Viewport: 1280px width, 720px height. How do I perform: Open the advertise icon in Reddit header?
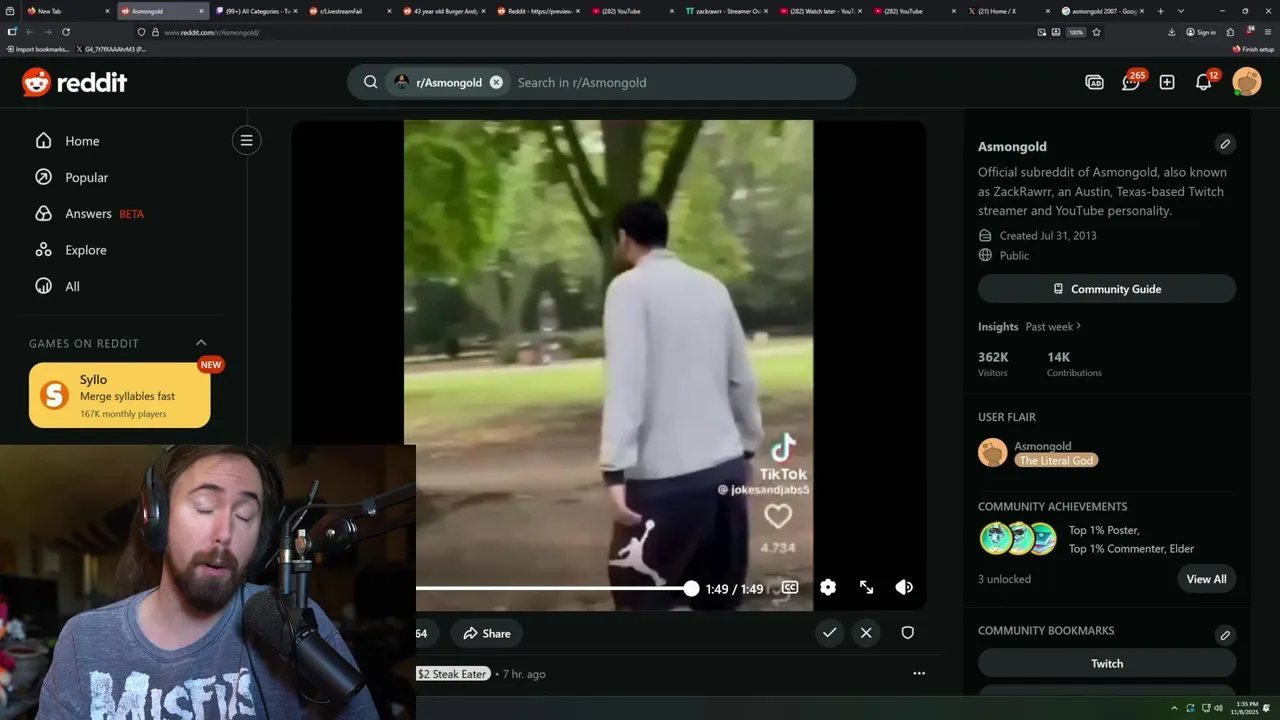click(x=1094, y=82)
